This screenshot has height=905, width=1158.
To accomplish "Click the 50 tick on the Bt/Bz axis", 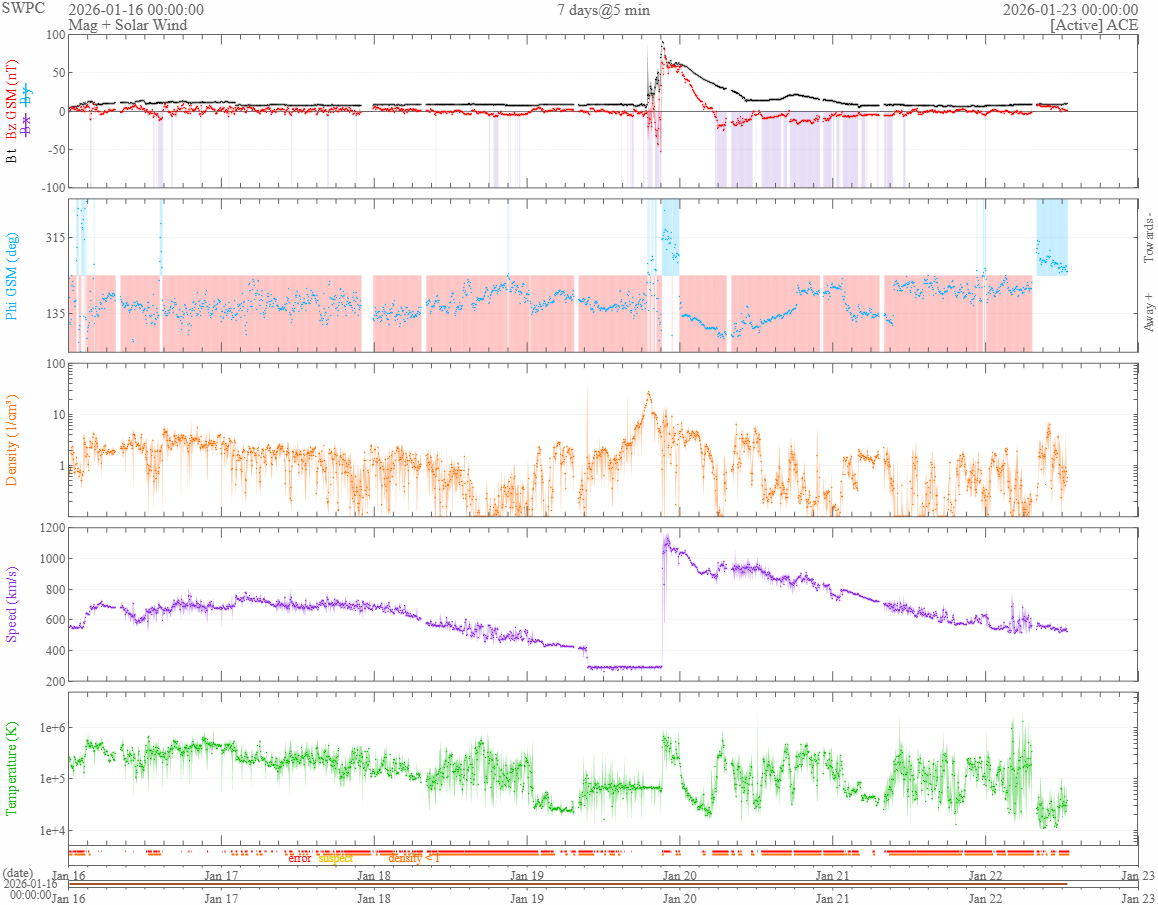I will [x=58, y=72].
